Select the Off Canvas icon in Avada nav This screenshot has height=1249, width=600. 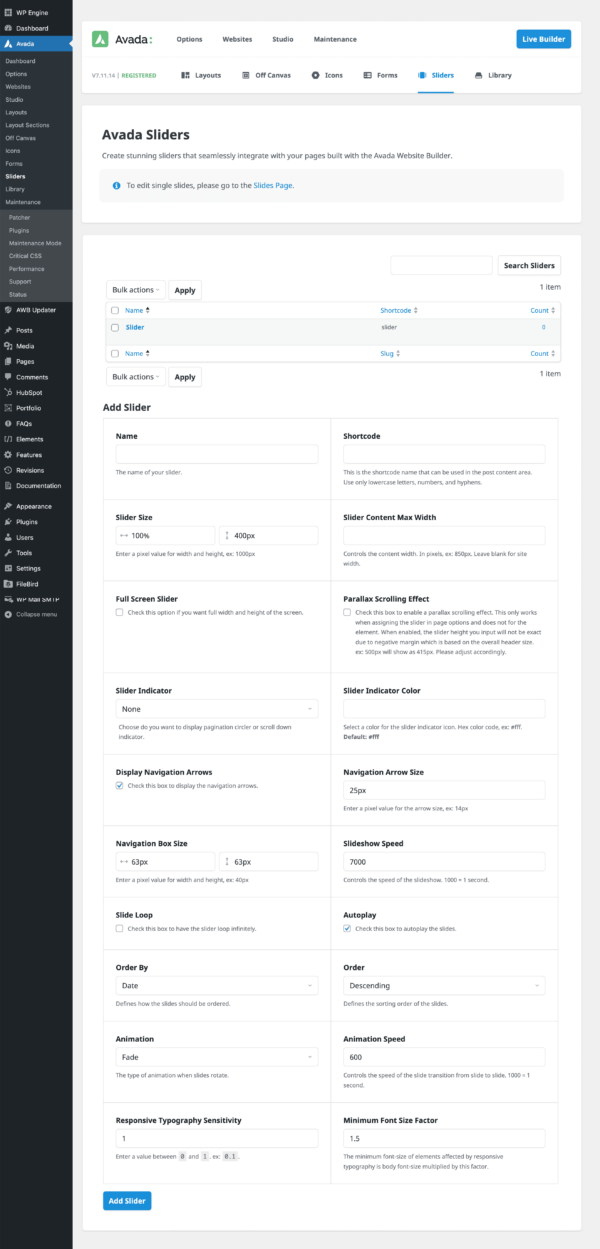[x=244, y=75]
